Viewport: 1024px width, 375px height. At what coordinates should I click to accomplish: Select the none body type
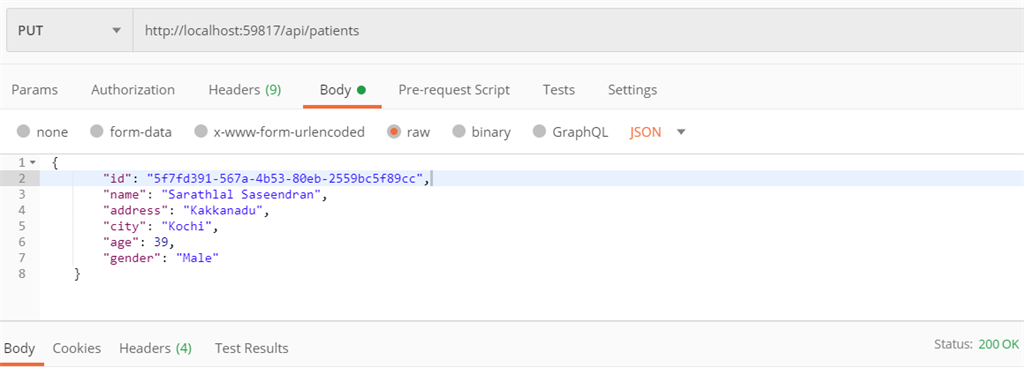pyautogui.click(x=42, y=132)
